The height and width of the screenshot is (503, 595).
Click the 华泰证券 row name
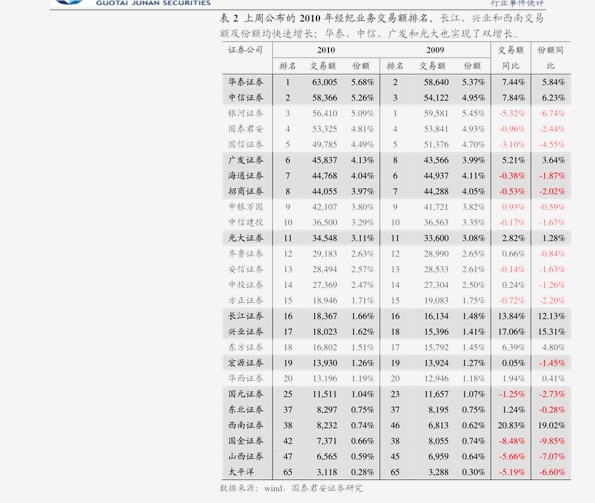point(246,82)
